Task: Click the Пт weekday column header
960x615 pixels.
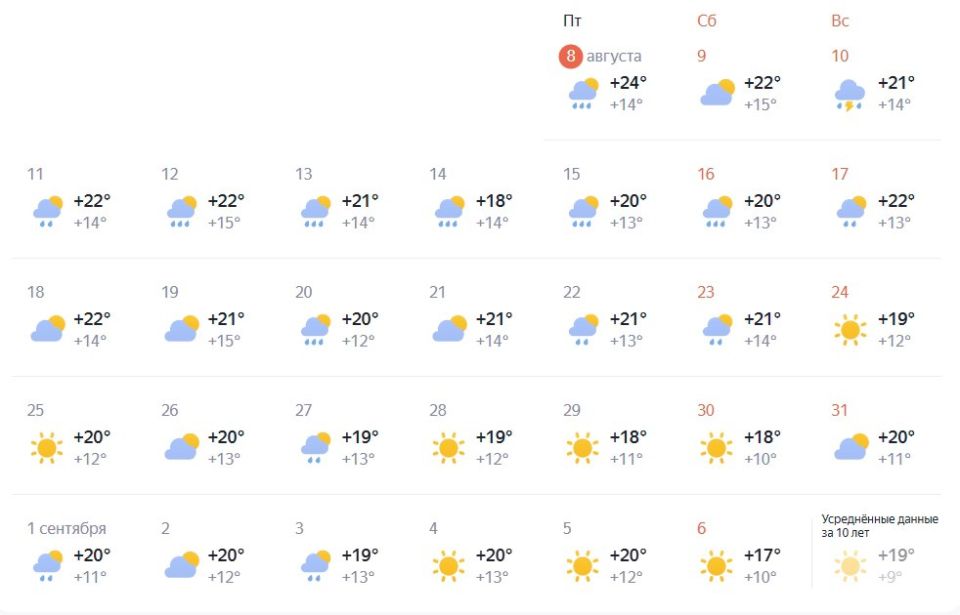Action: pos(572,21)
